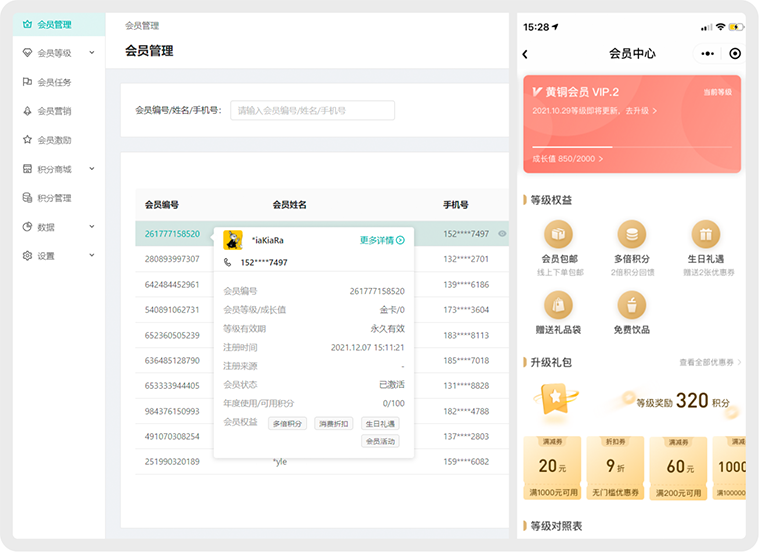This screenshot has height=552, width=759.
Task: Tap the wifi icon in phone status bar
Action: point(721,27)
